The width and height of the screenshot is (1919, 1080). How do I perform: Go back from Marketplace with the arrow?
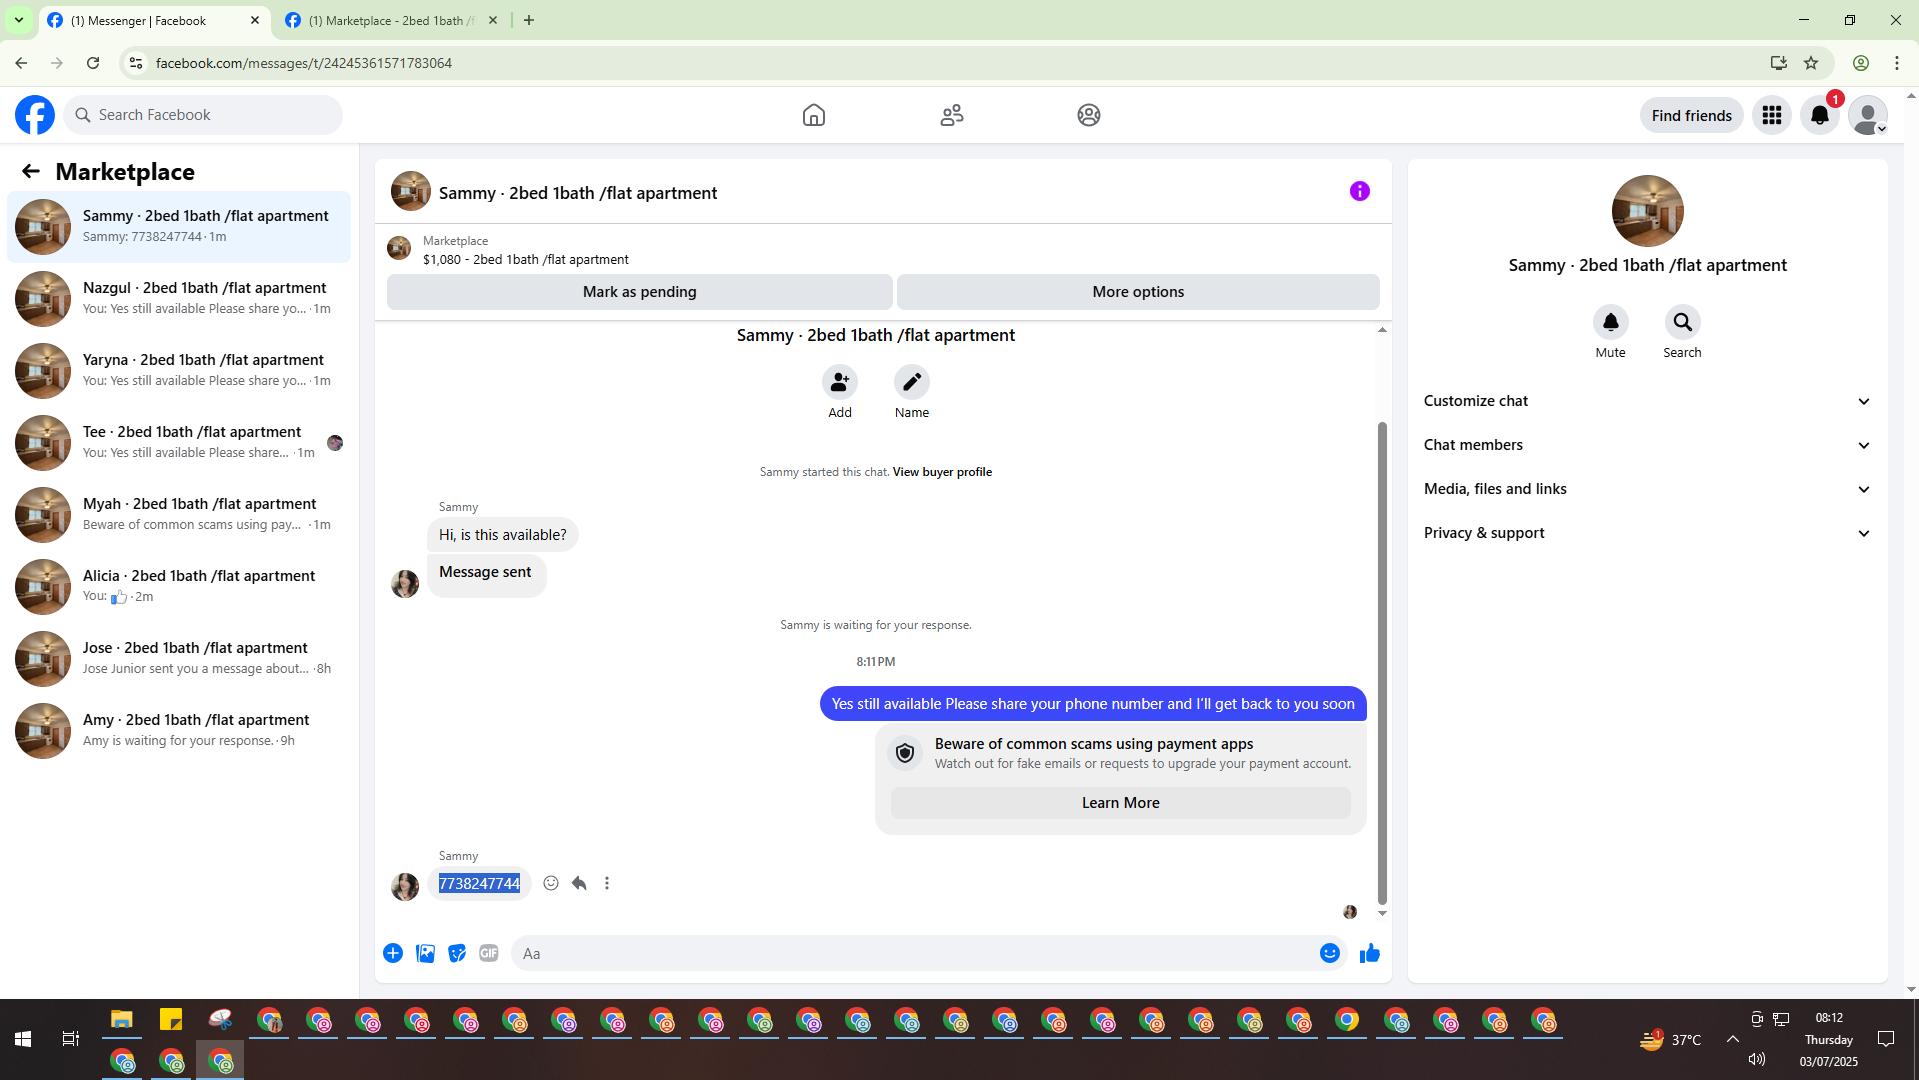coord(31,171)
